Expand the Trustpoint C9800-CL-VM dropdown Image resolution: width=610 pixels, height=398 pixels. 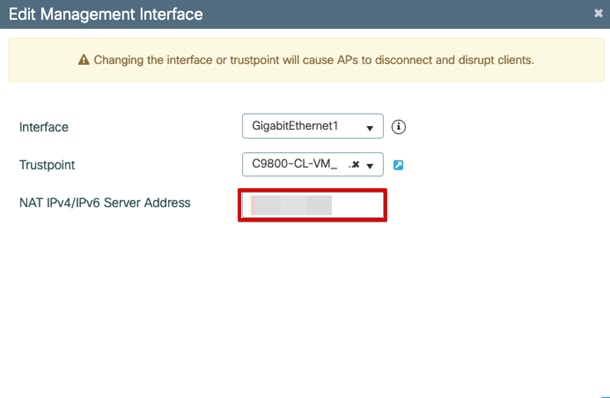(370, 165)
